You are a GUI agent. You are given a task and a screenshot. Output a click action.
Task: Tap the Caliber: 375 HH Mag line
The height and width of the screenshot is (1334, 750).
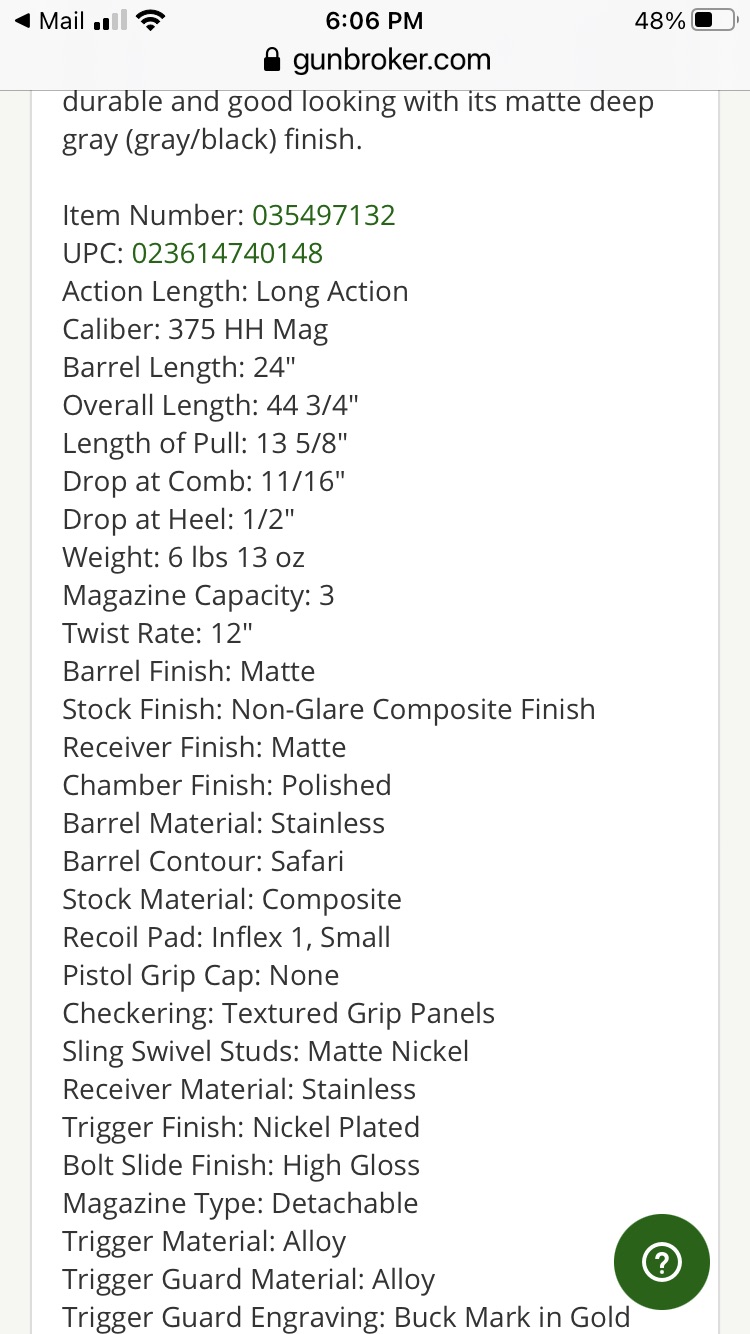[195, 329]
